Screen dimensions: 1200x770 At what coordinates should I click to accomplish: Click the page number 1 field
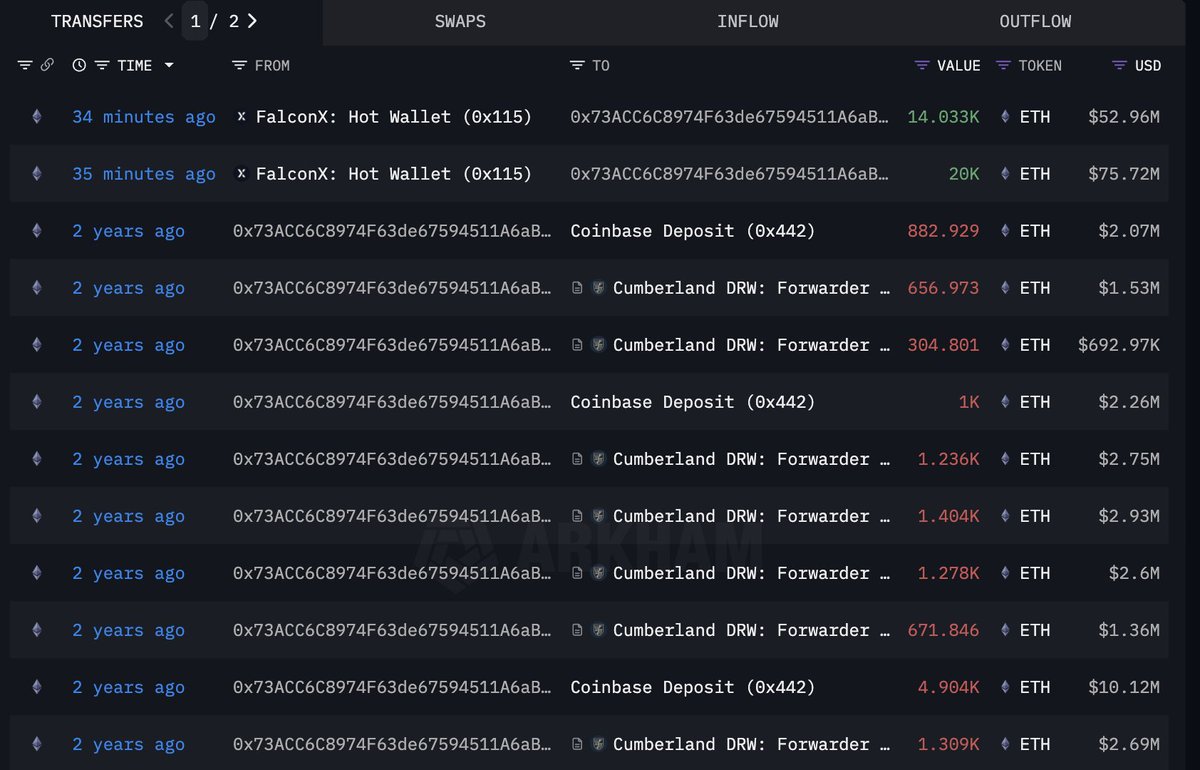195,21
